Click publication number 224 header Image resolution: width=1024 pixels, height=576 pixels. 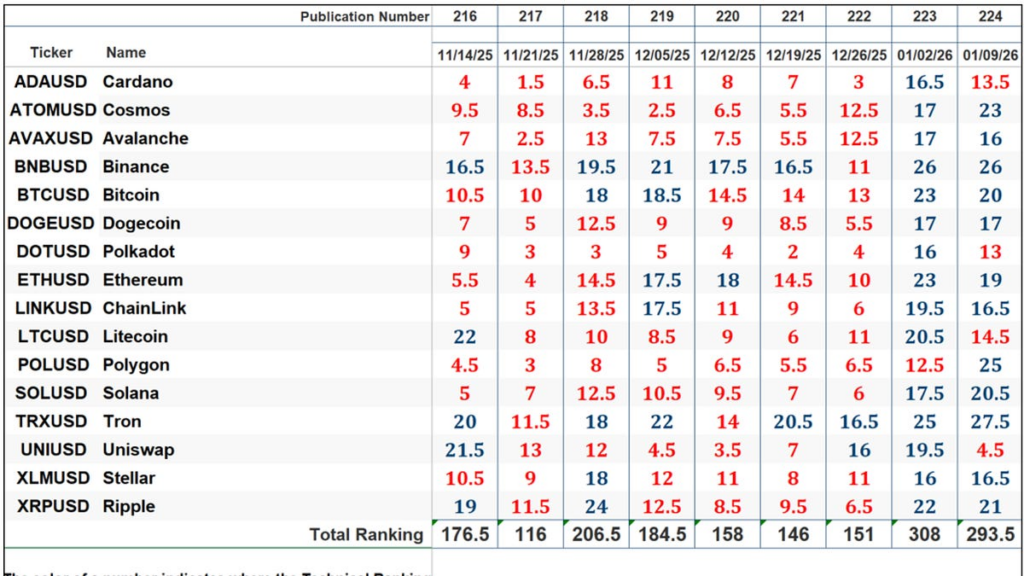pyautogui.click(x=990, y=16)
